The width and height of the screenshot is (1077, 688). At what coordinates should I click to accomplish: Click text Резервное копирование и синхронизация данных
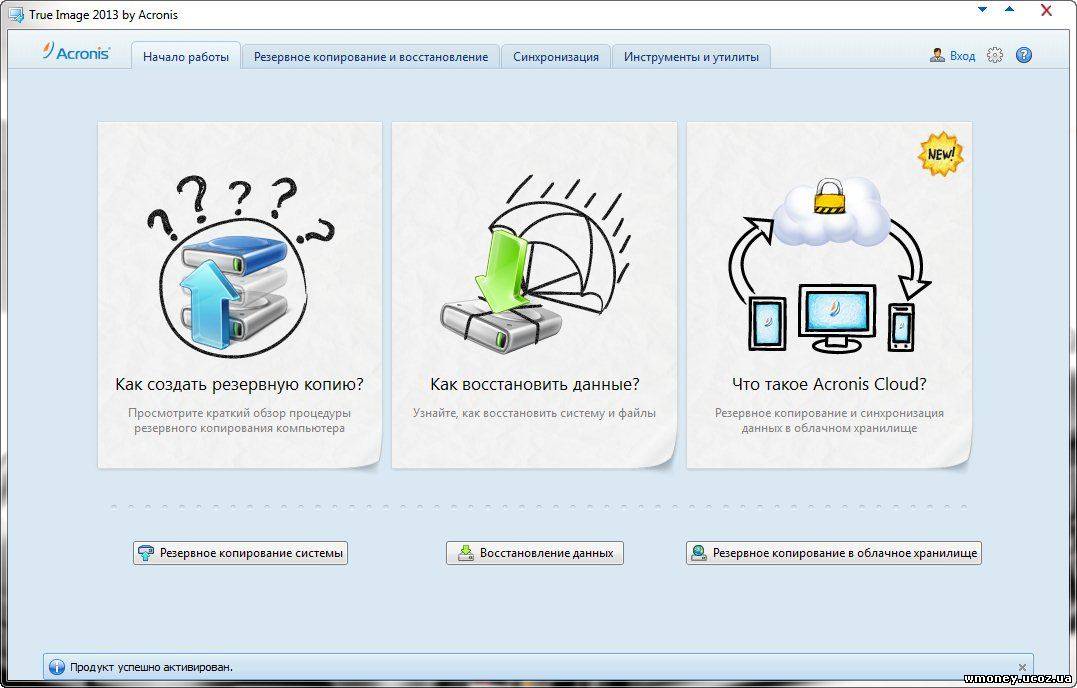pyautogui.click(x=829, y=420)
